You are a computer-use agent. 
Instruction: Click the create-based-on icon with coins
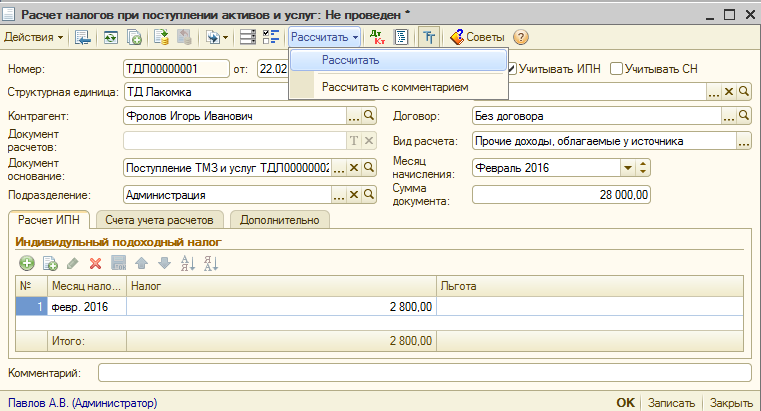[x=161, y=37]
